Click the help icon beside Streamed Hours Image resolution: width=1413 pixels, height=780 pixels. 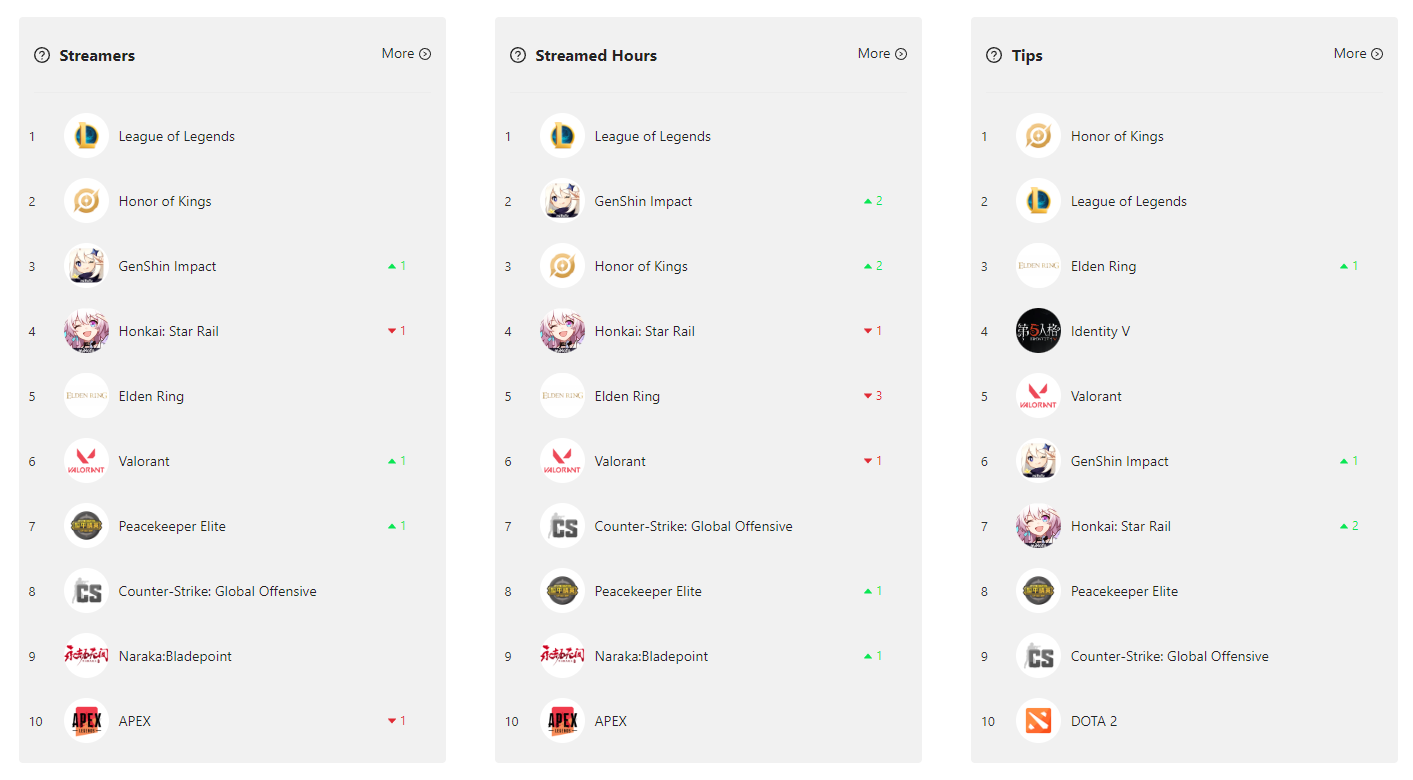[518, 55]
